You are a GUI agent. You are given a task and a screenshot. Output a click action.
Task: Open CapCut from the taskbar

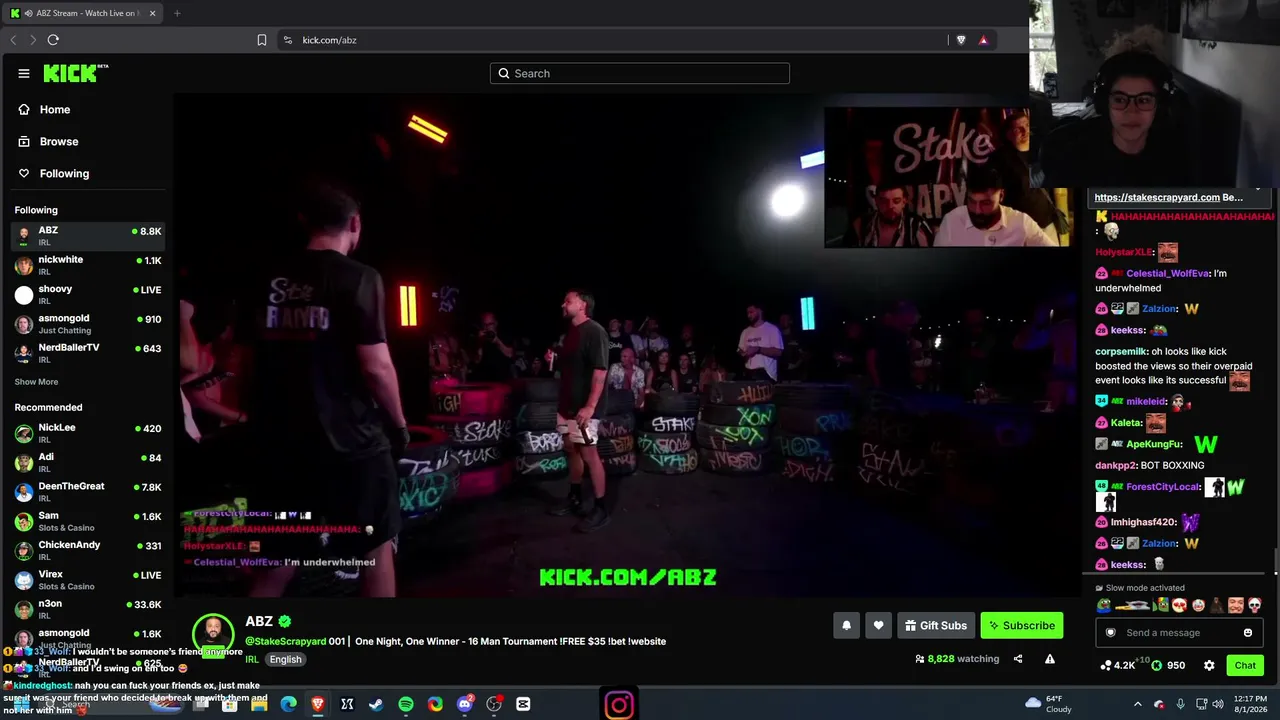point(523,704)
